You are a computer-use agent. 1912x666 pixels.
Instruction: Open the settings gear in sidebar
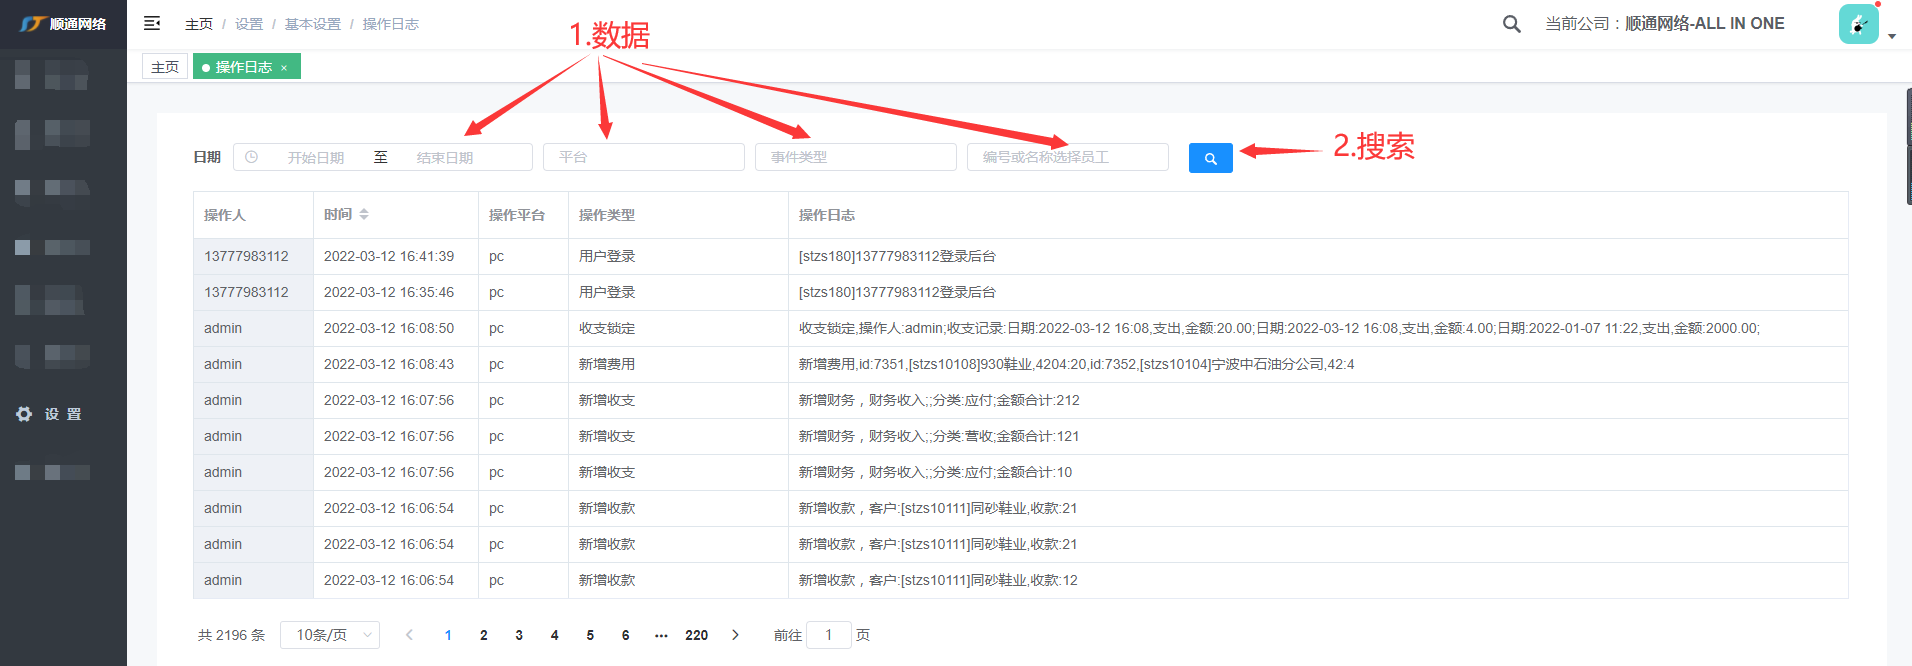(24, 414)
